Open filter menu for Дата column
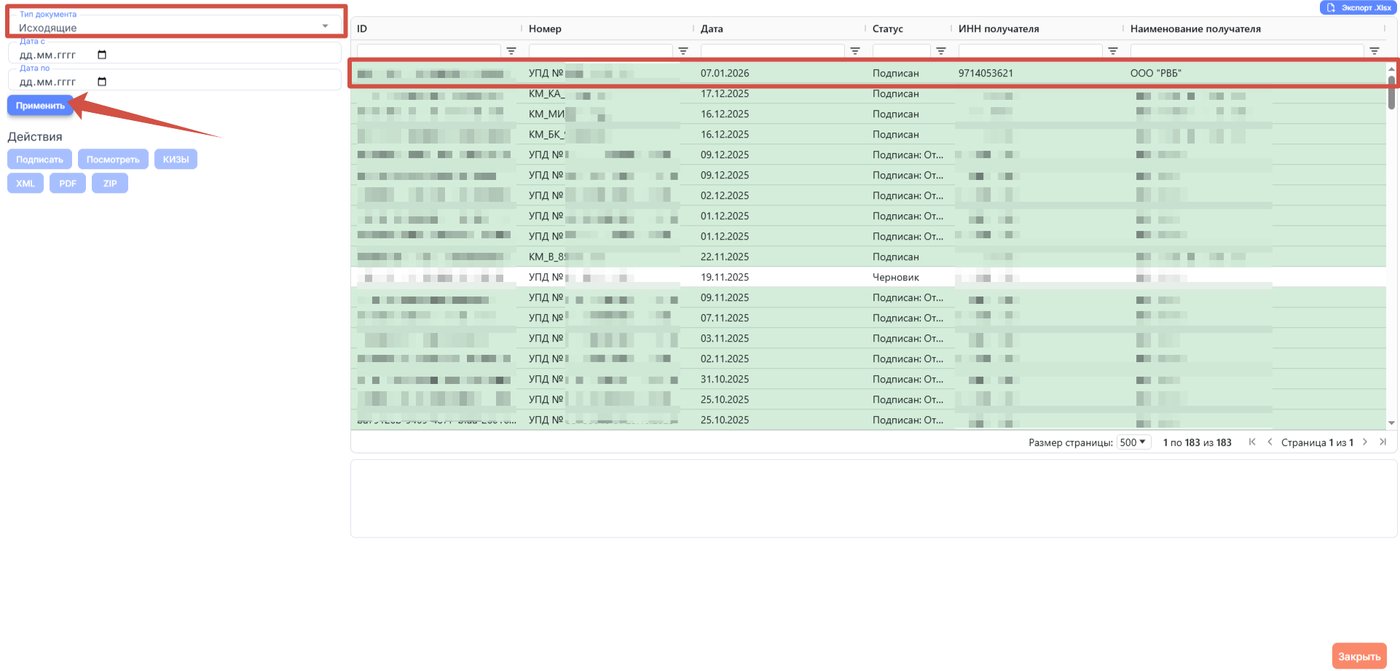 click(x=855, y=50)
